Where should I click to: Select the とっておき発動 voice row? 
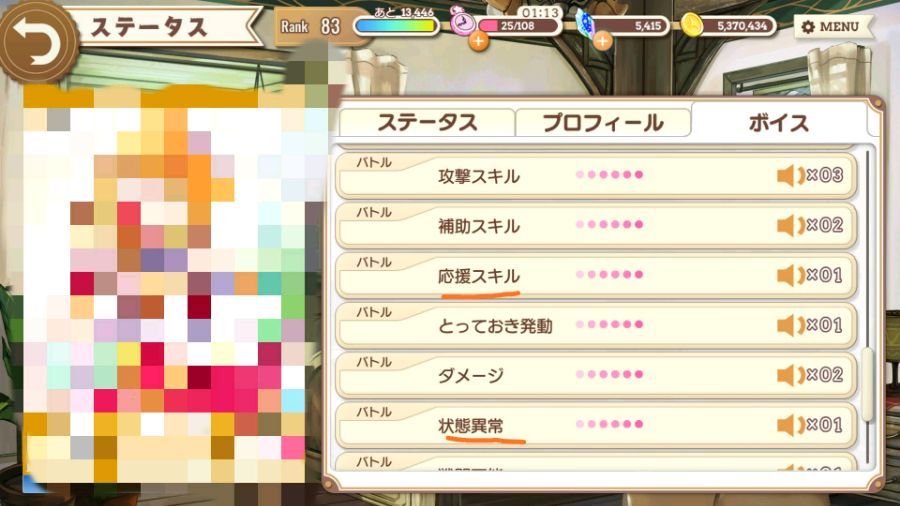coord(596,325)
